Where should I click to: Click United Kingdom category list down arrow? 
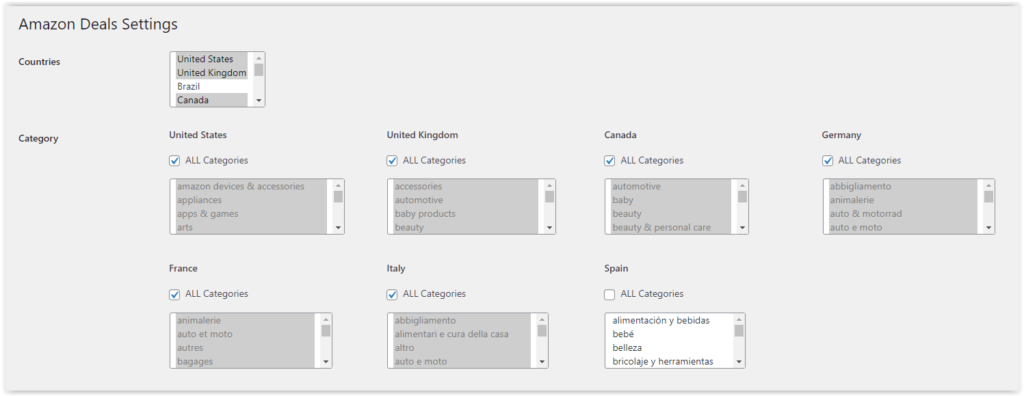click(549, 228)
